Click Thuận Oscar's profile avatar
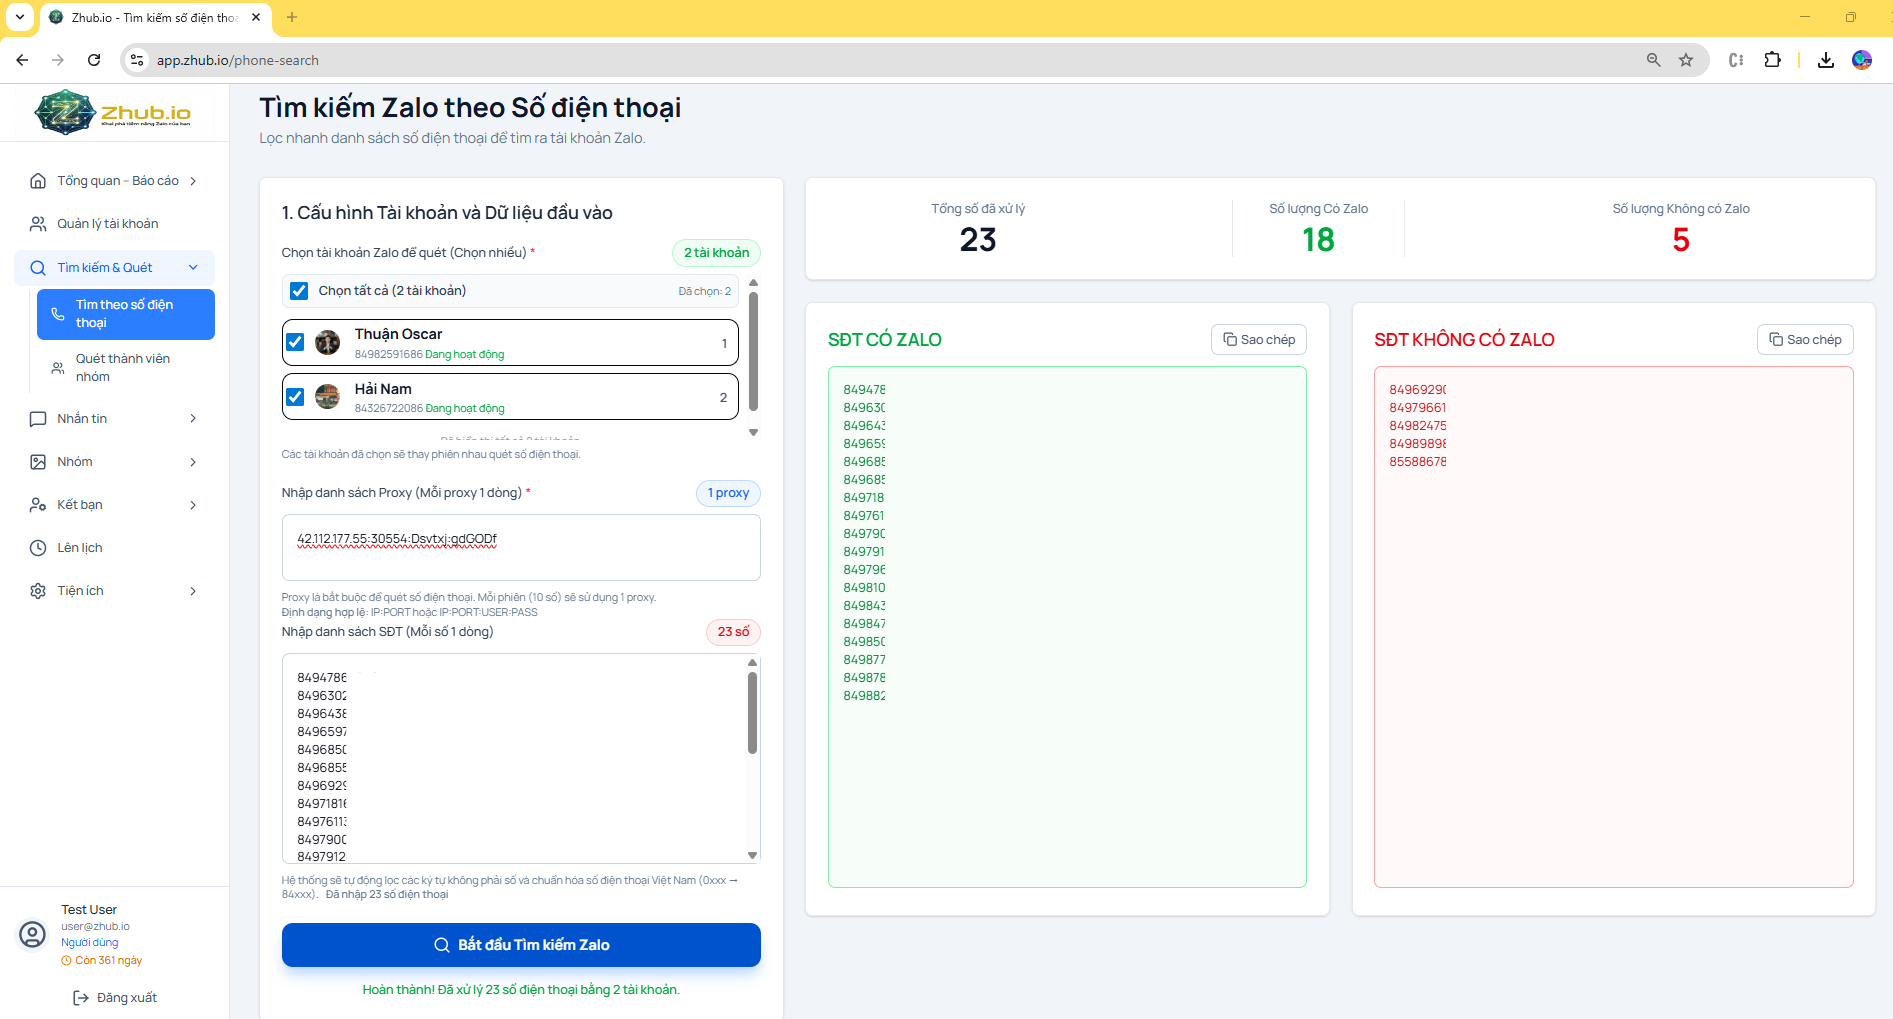This screenshot has width=1893, height=1019. coord(327,343)
